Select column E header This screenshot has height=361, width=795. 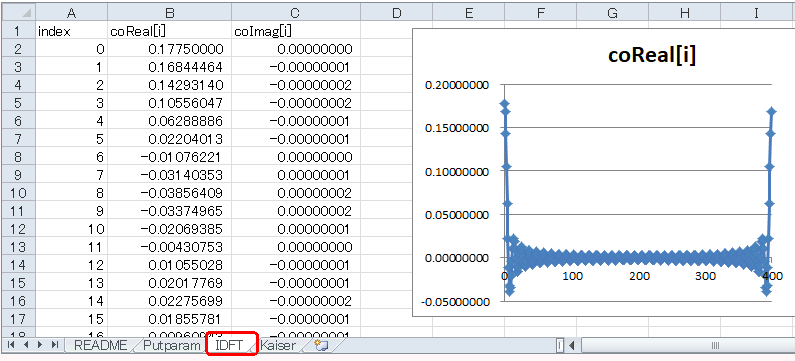pyautogui.click(x=468, y=12)
